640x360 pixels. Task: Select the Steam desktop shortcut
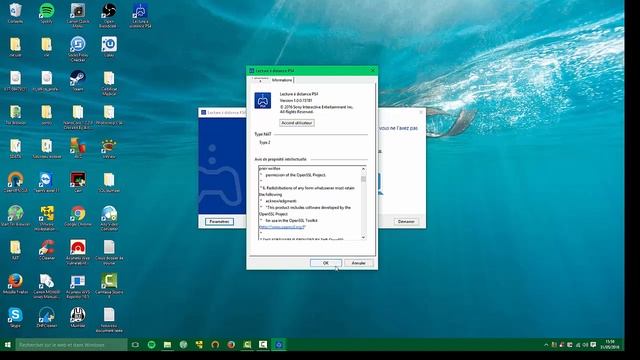pos(78,81)
